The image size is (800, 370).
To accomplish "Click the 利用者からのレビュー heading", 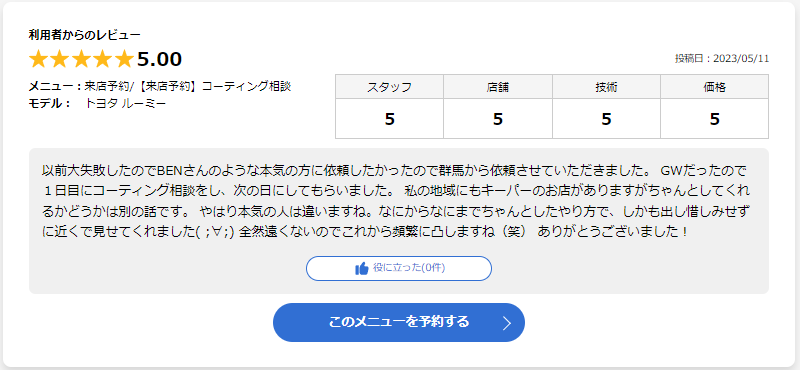I will tap(85, 35).
